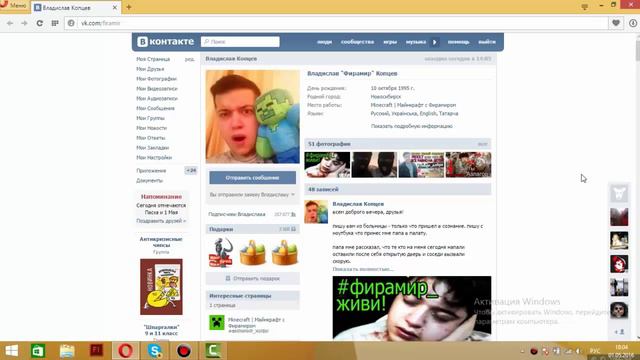This screenshot has height=360, width=640.
Task: Click the post author's avatar
Action: tap(316, 212)
